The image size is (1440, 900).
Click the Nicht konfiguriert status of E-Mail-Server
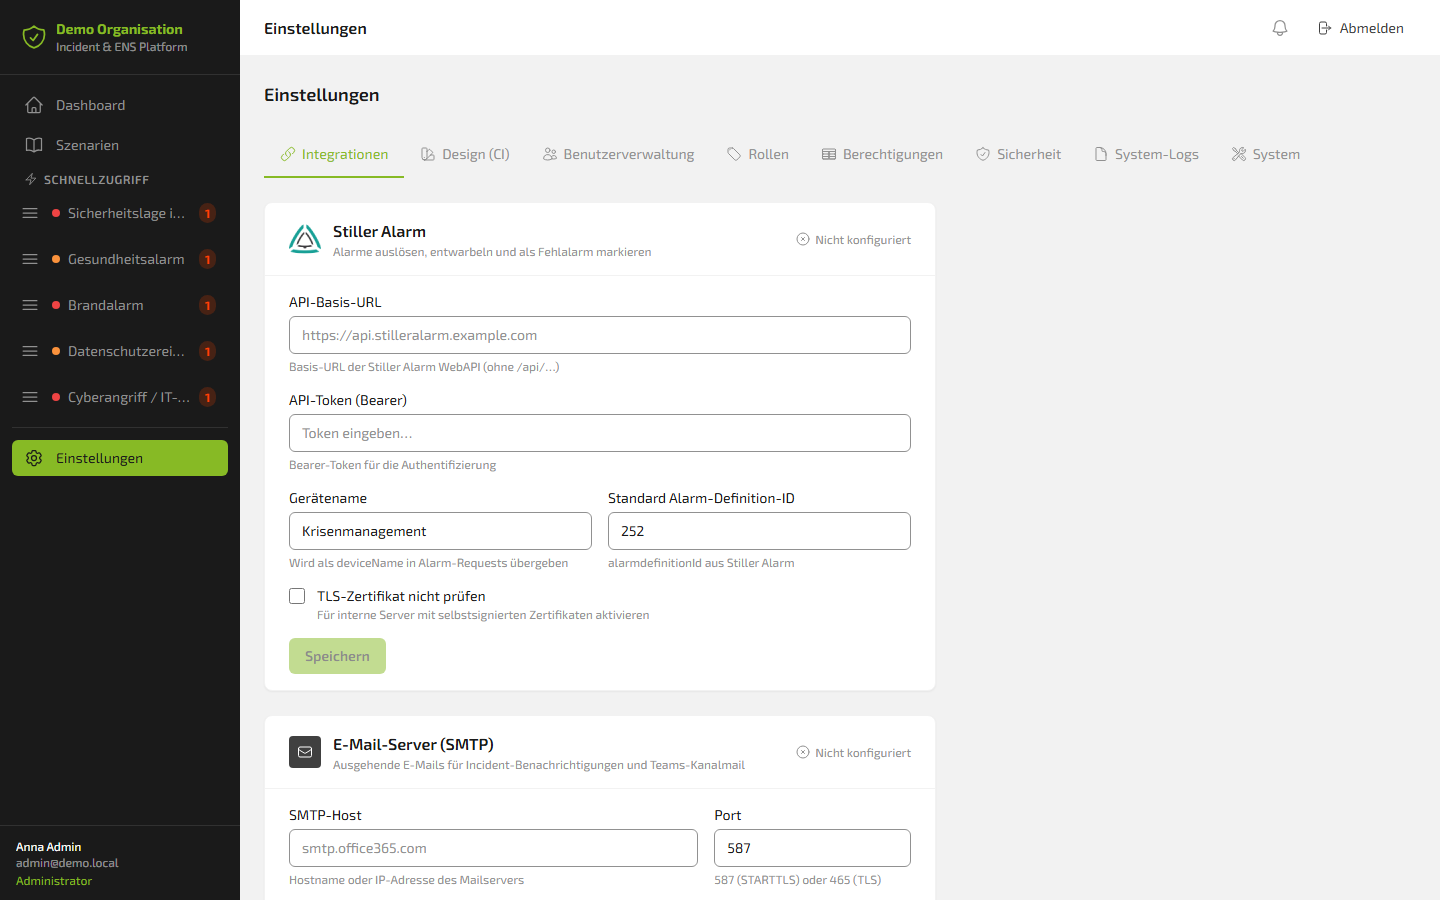(854, 753)
